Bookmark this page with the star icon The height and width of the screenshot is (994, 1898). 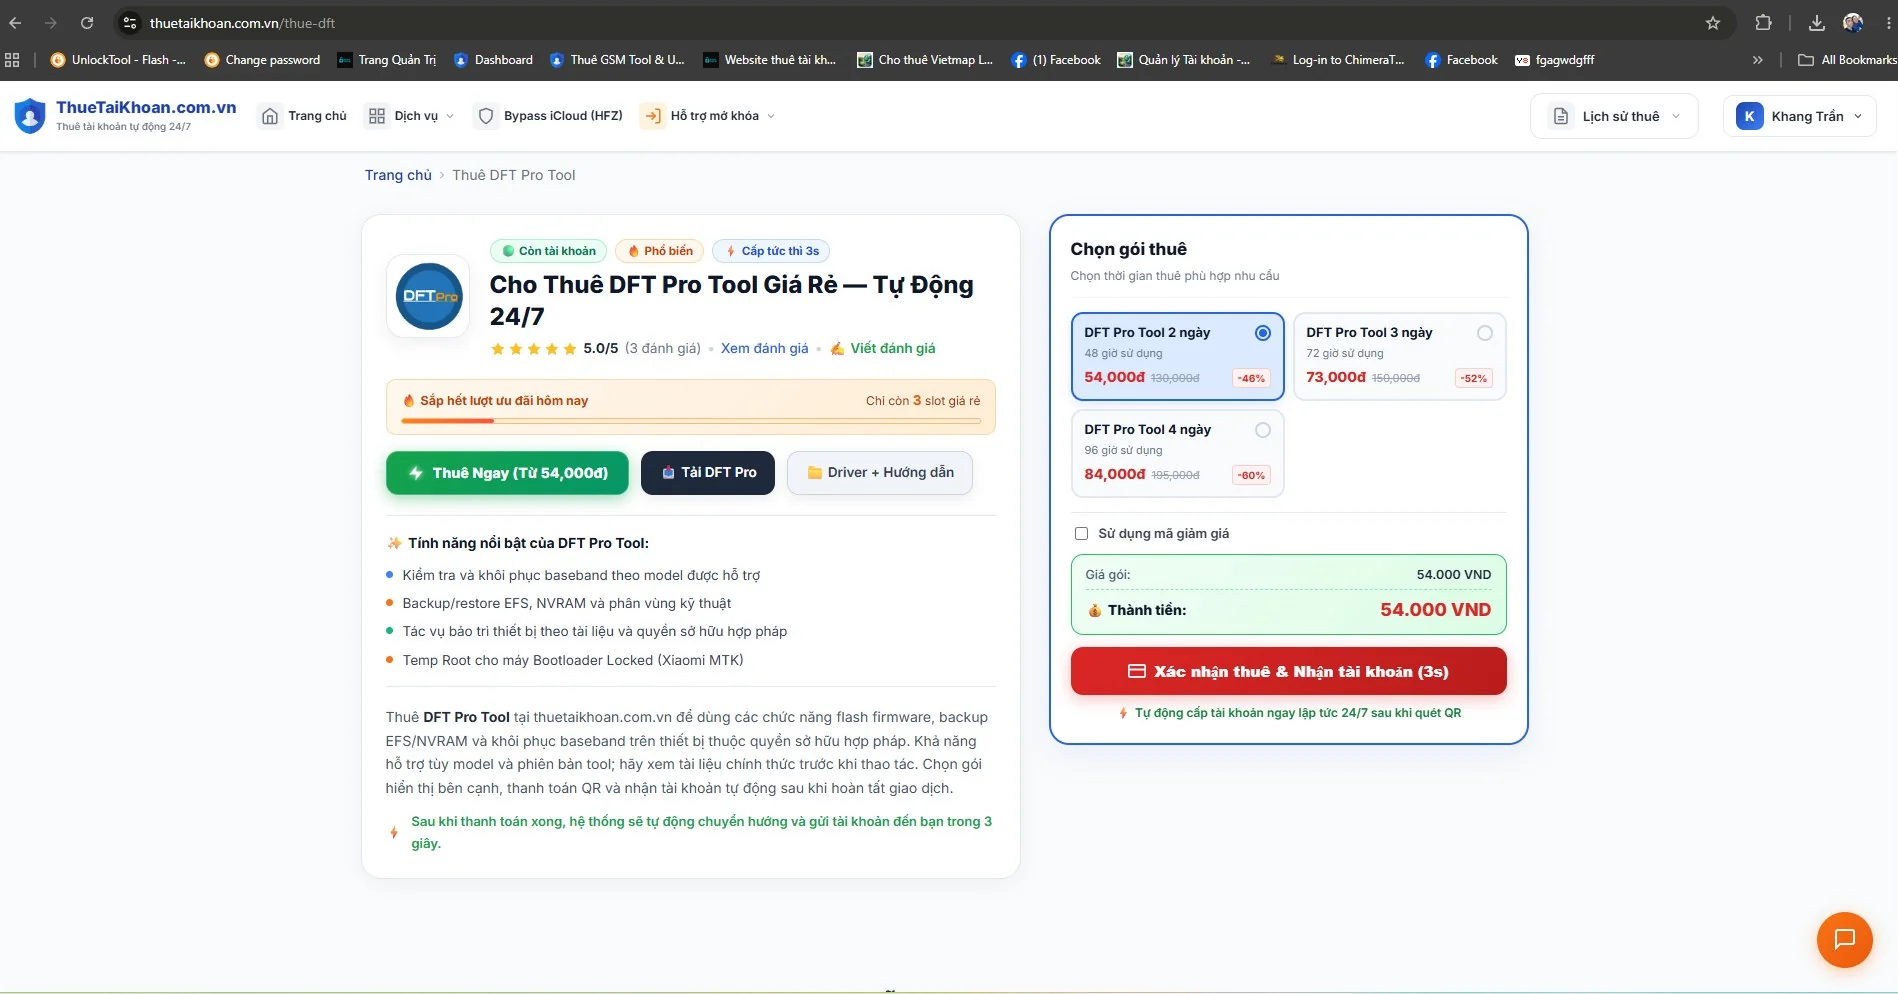coord(1713,23)
